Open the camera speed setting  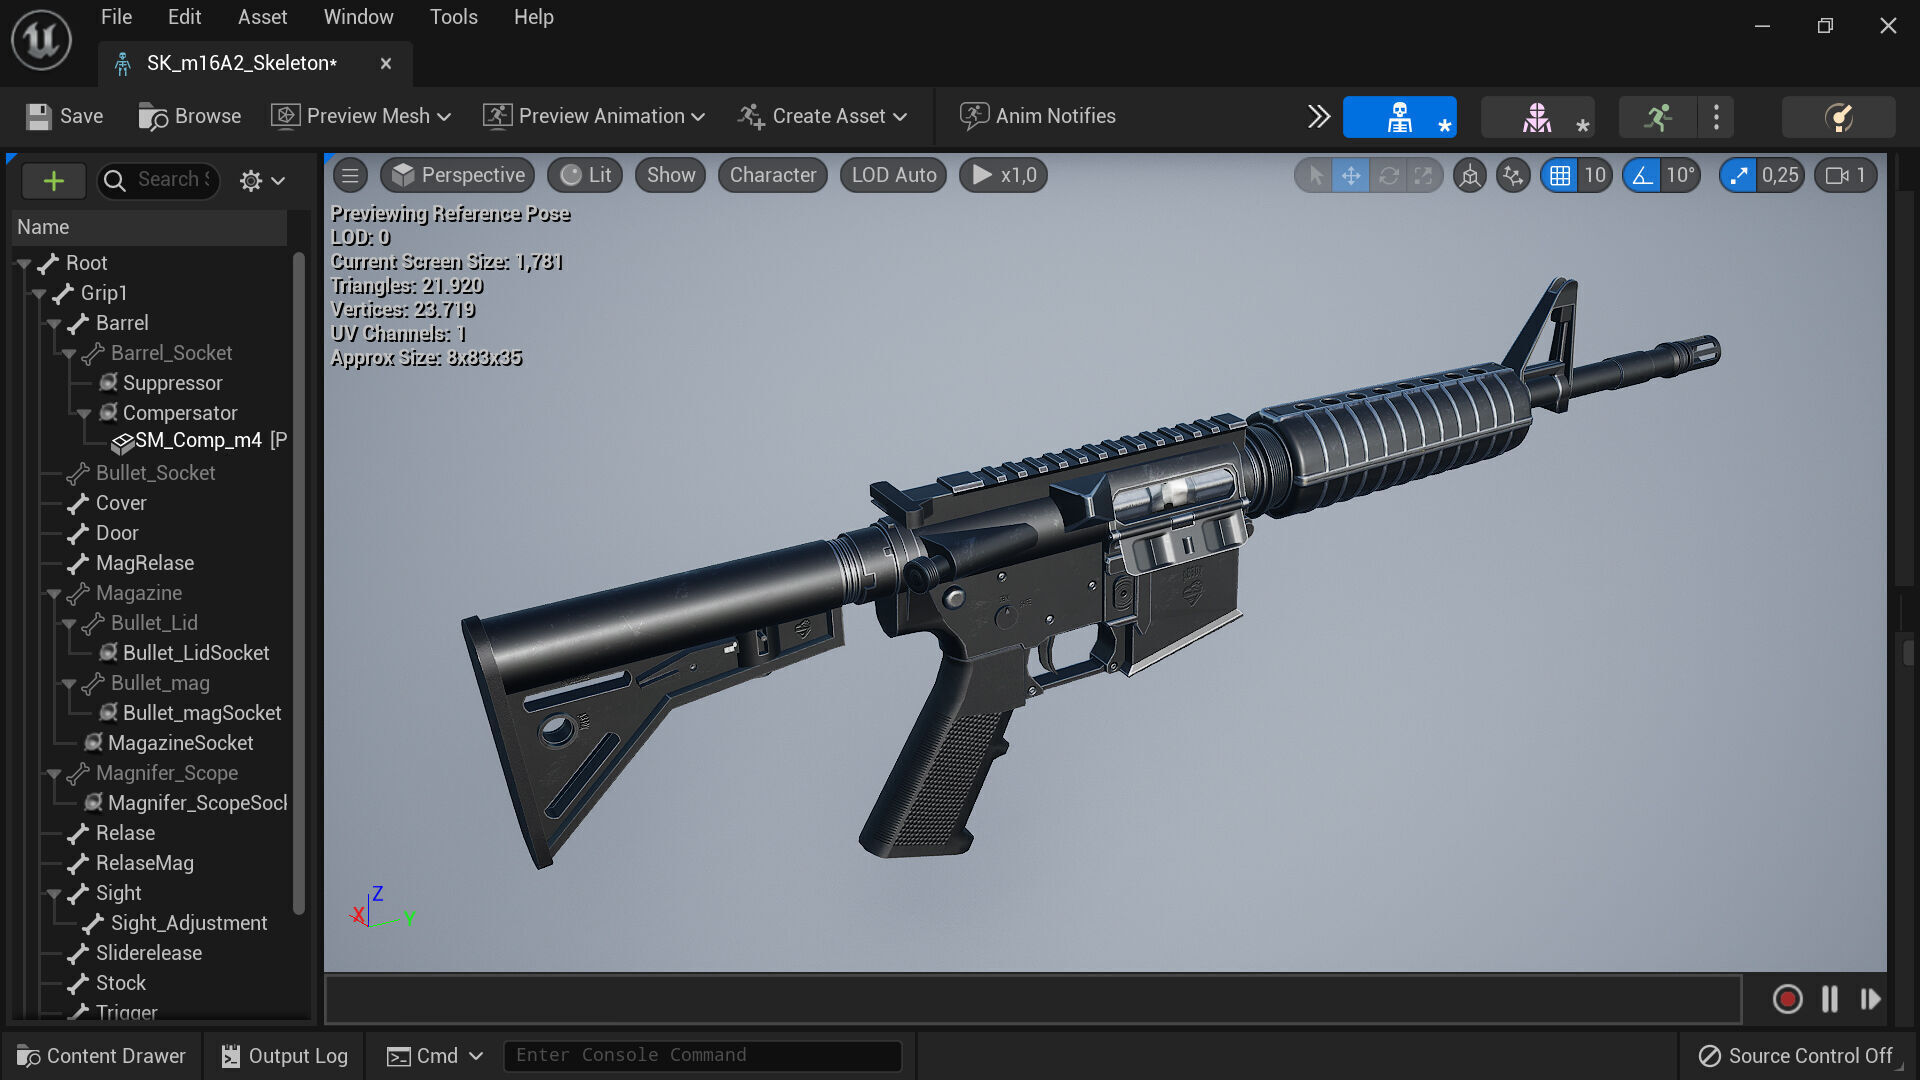click(1847, 176)
